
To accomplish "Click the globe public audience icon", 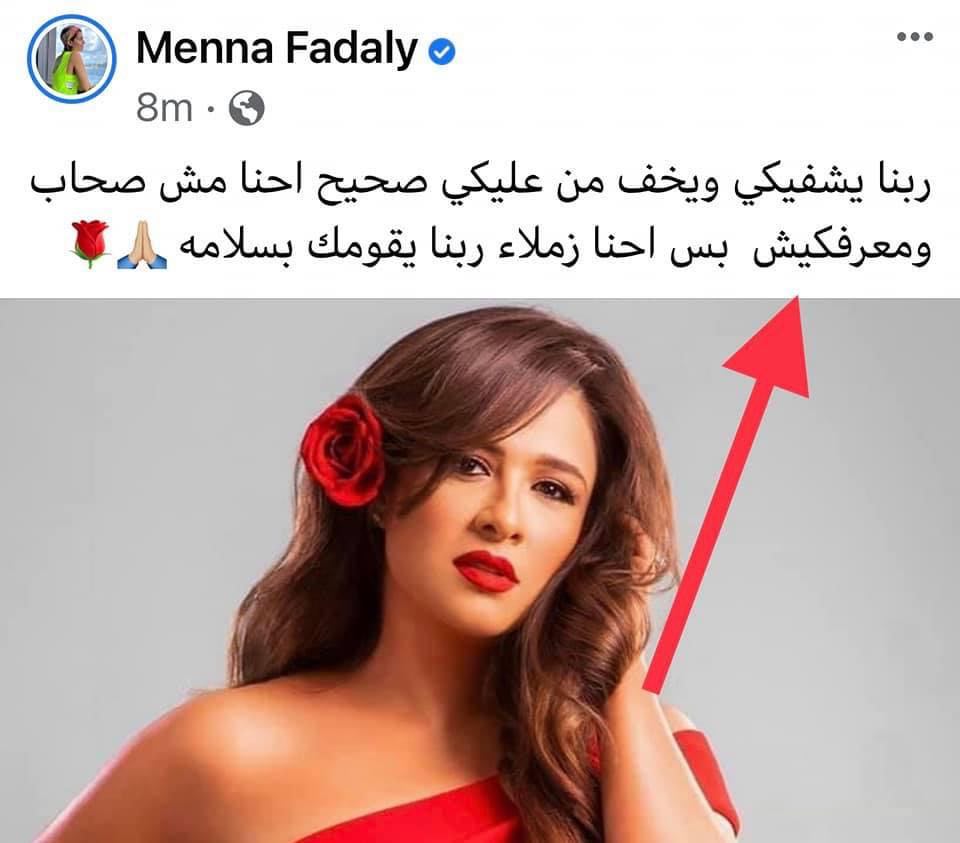I will click(247, 108).
